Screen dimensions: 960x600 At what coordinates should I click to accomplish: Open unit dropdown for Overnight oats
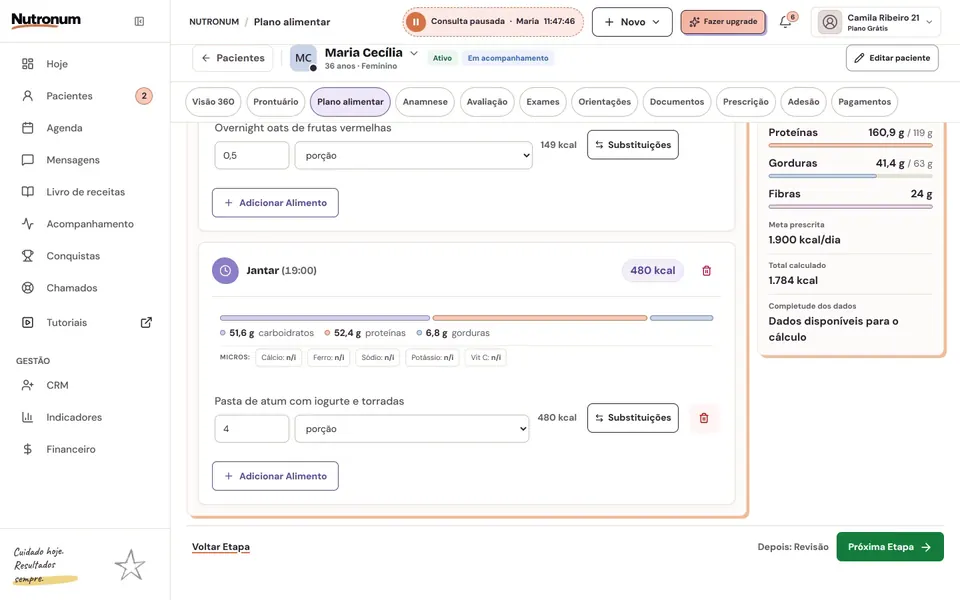[x=413, y=156]
